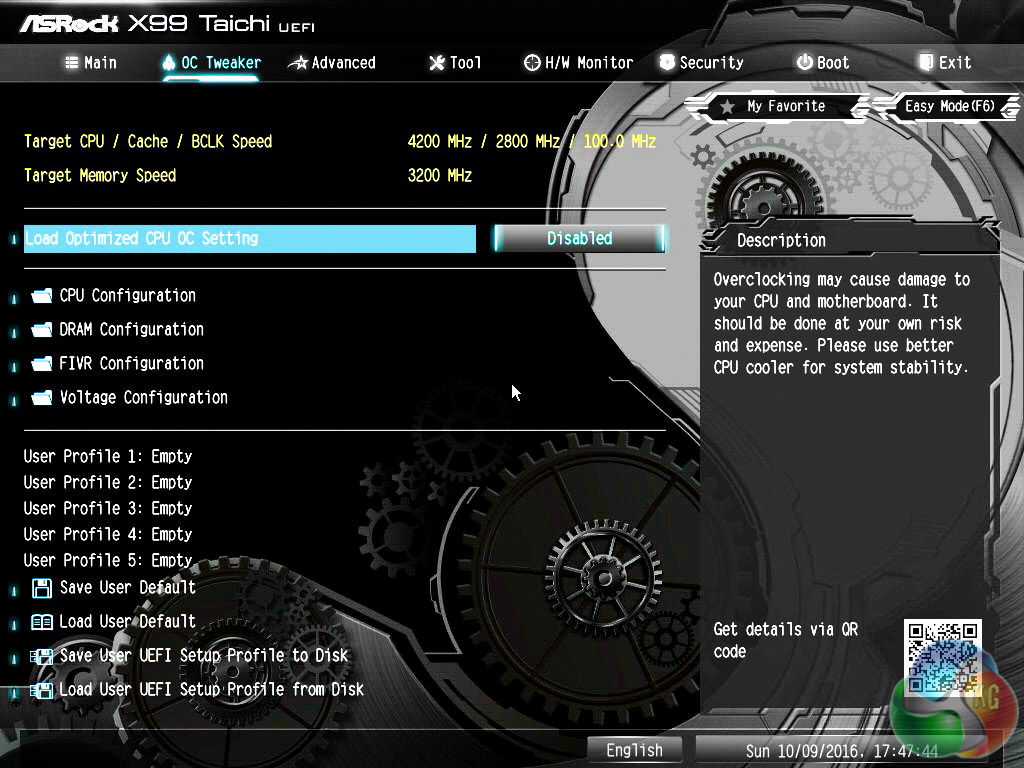Open the H/W Monitor tab
1024x768 pixels.
coord(579,63)
